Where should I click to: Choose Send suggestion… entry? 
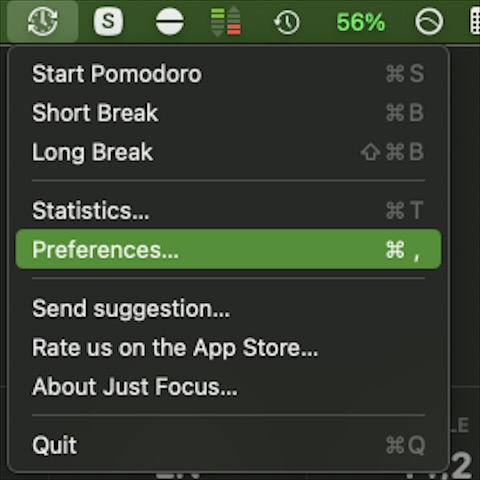click(x=228, y=308)
